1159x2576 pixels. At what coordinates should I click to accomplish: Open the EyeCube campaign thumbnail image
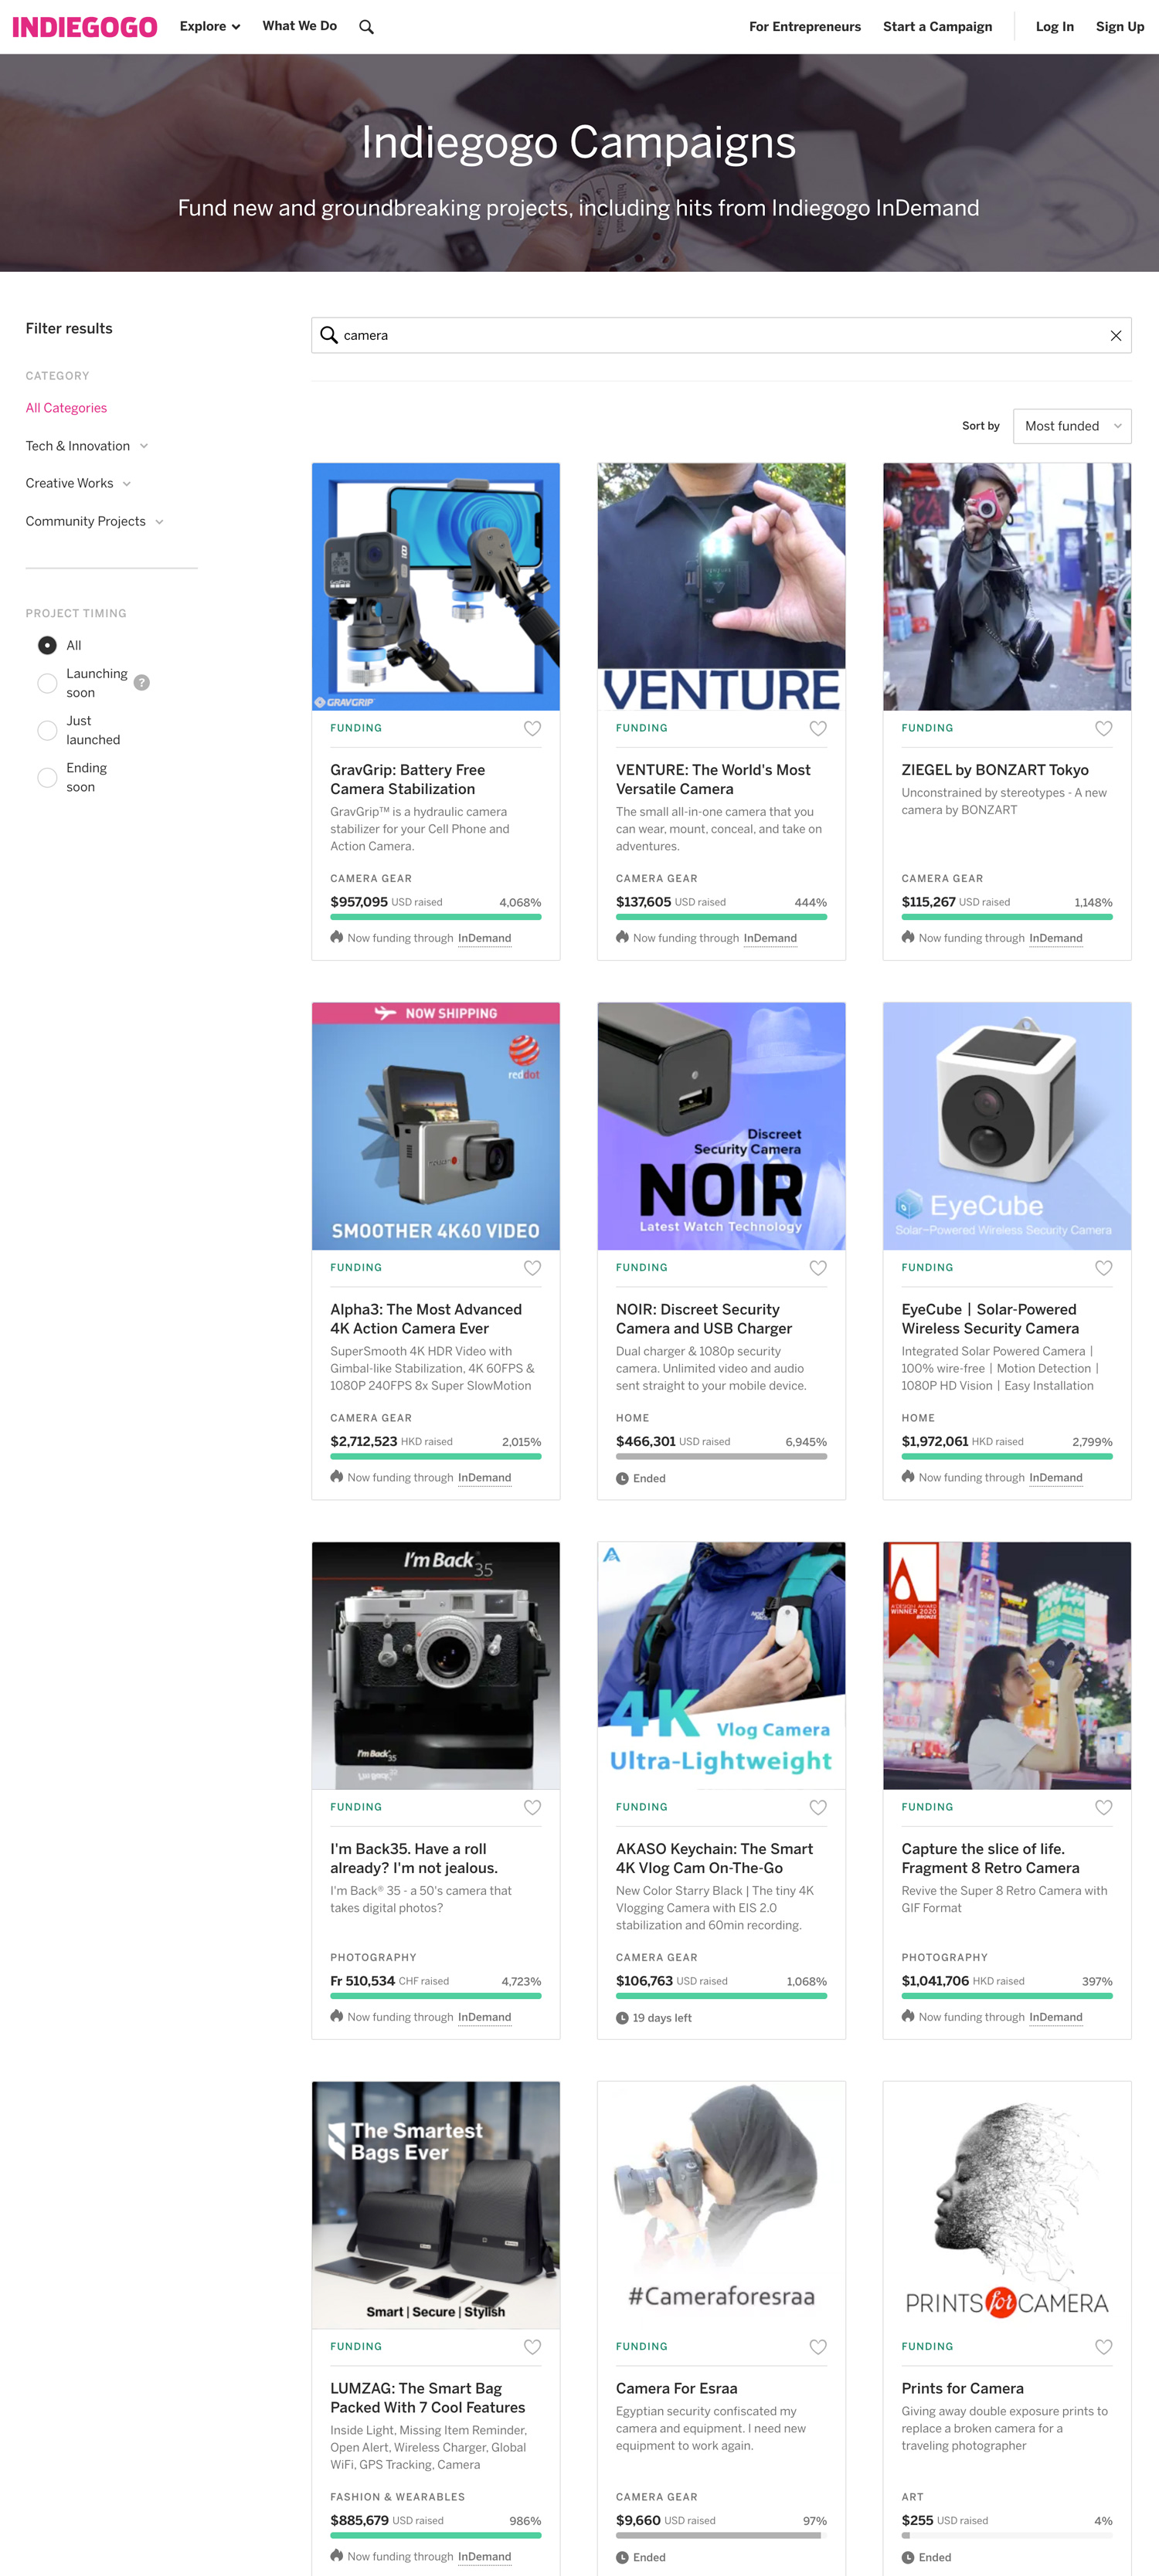pos(1007,1127)
